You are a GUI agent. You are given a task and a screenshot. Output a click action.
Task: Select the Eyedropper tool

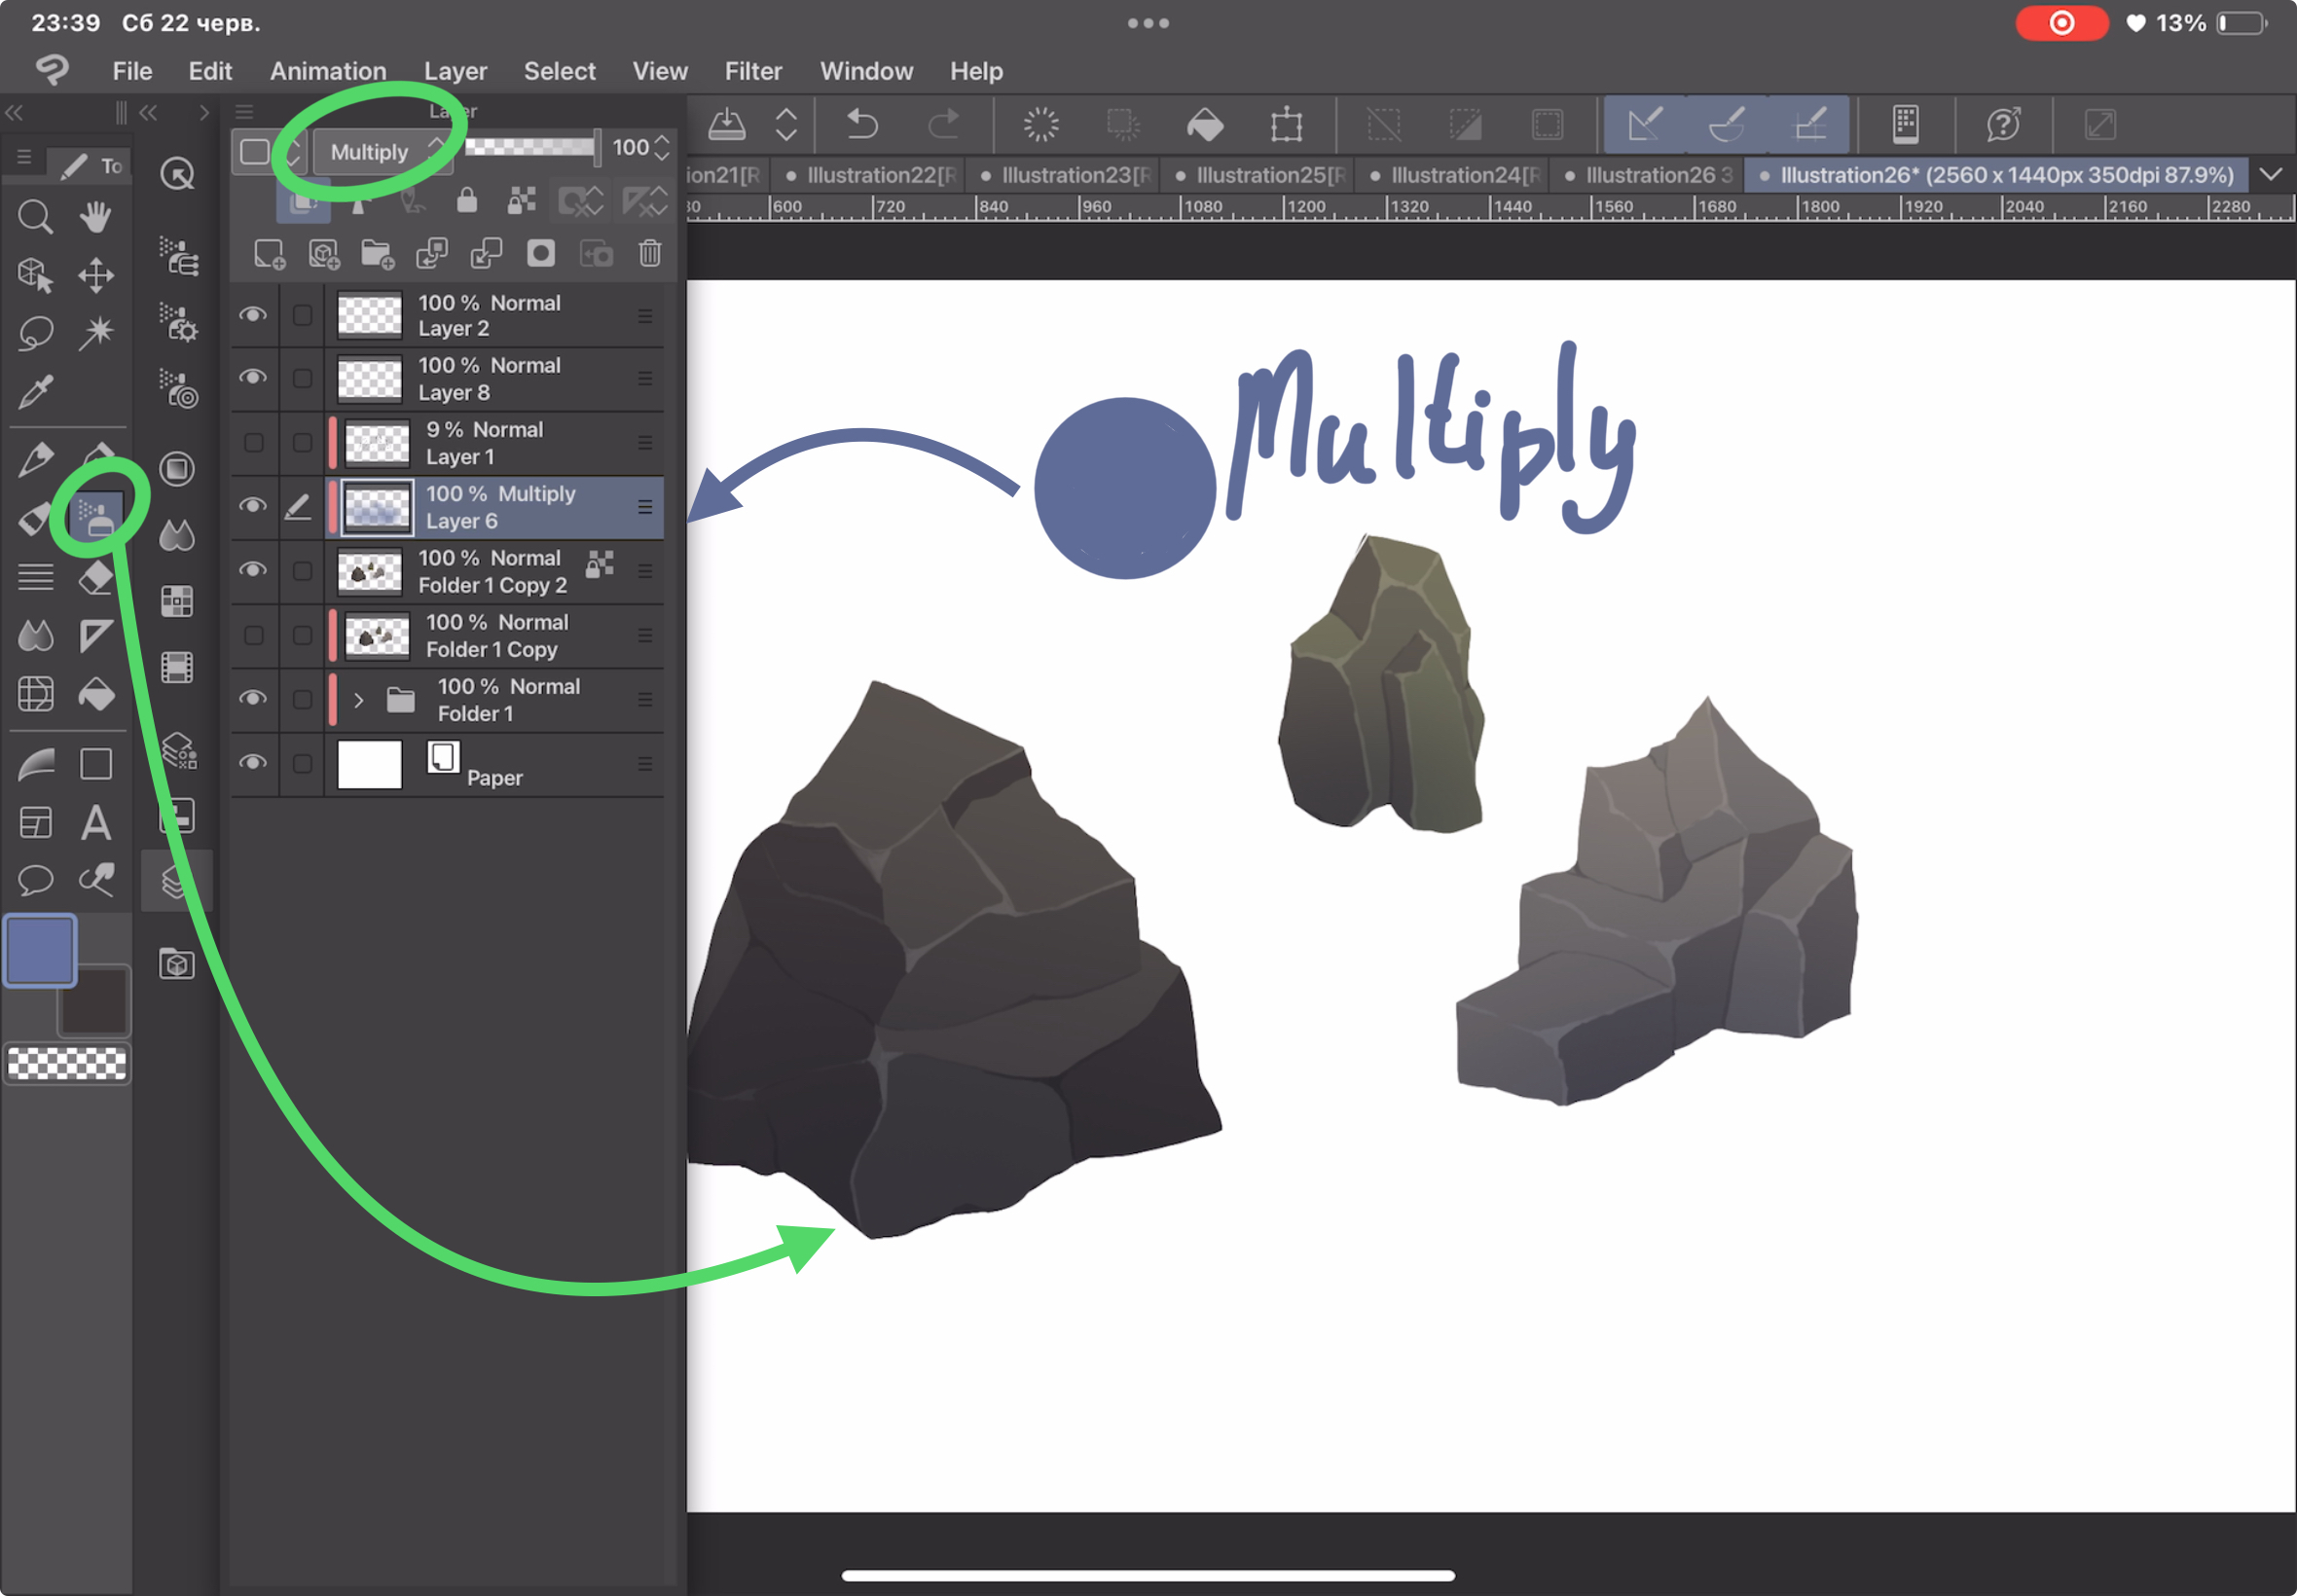35,392
